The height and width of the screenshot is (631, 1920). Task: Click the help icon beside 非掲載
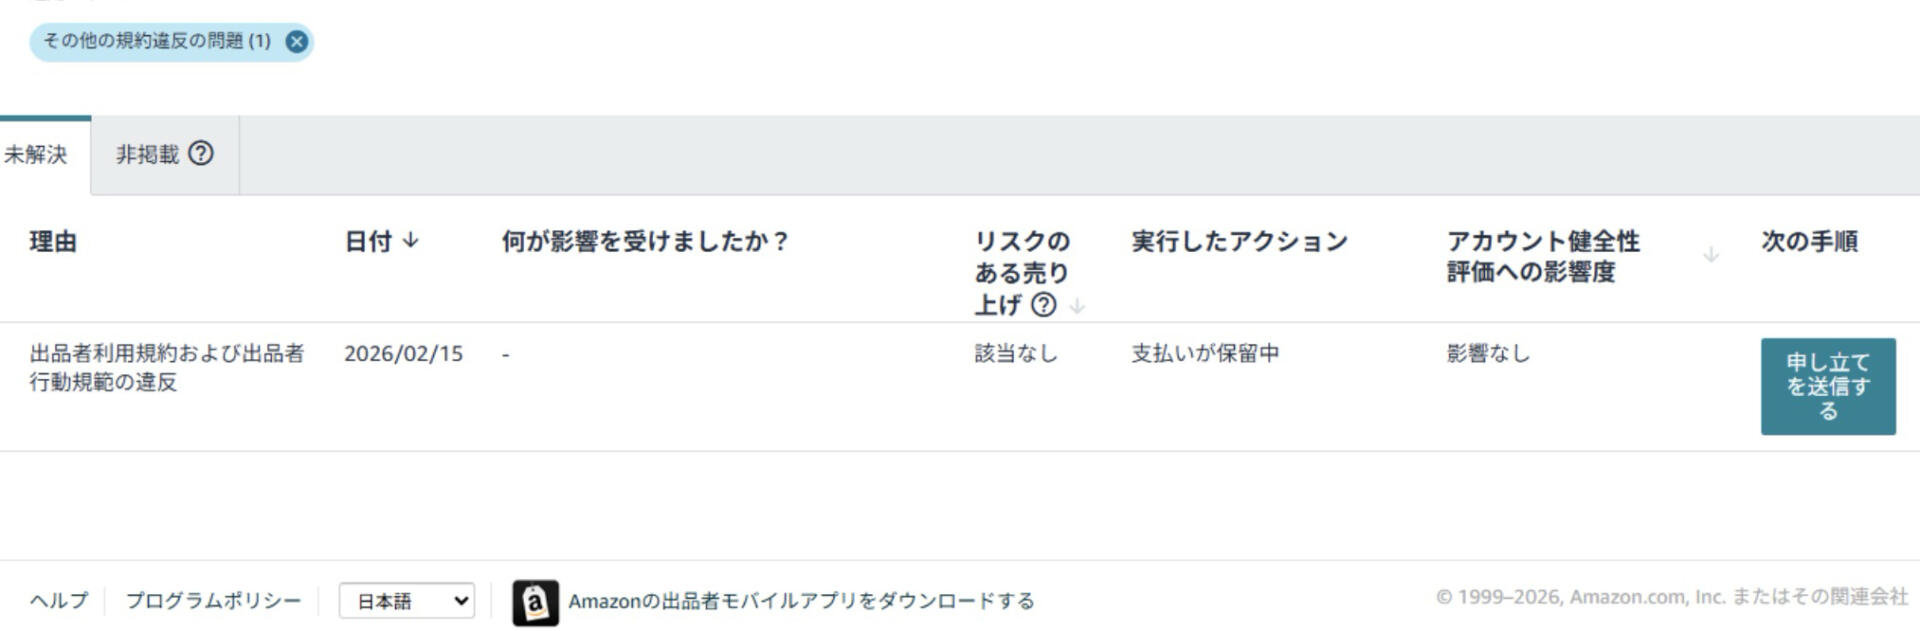click(x=201, y=153)
